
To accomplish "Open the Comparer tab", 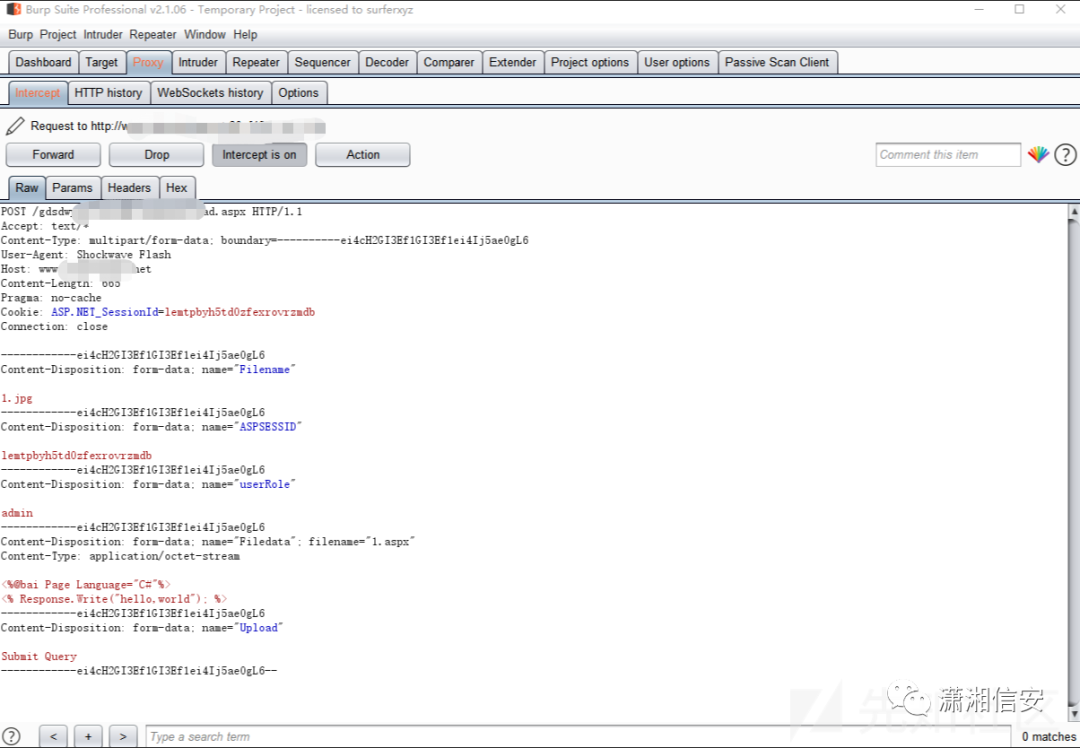I will tap(449, 62).
